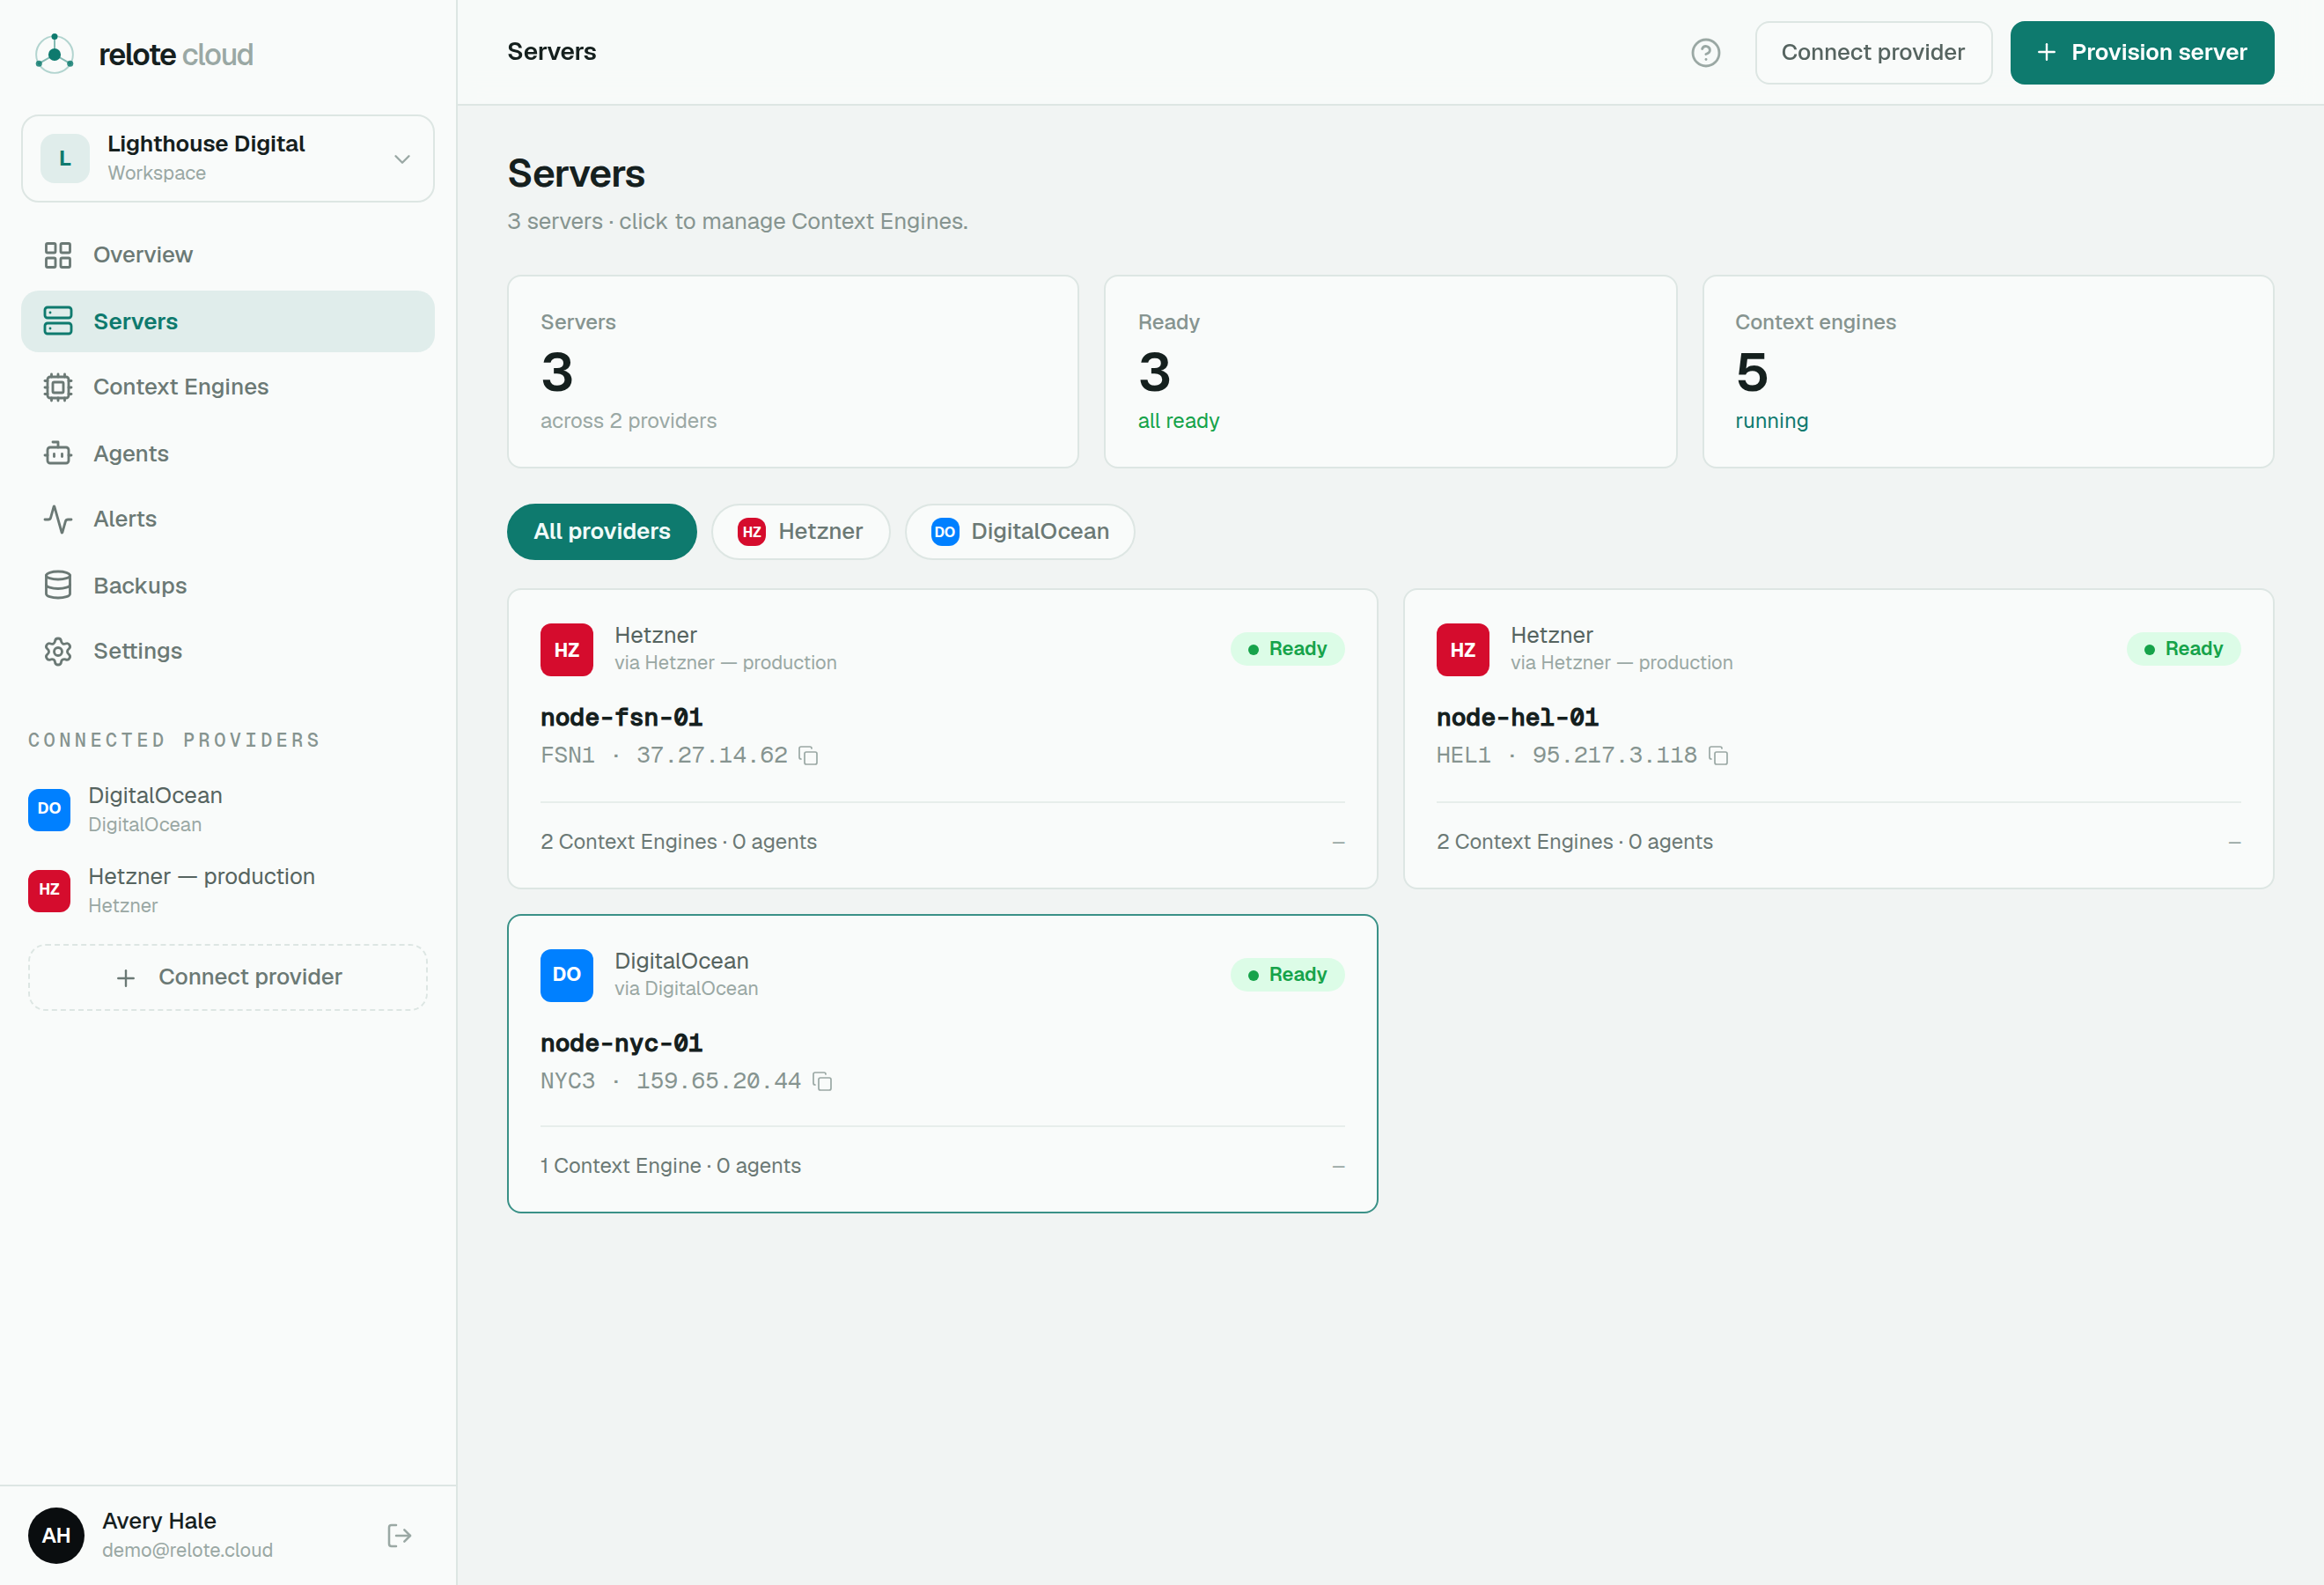The image size is (2324, 1585).
Task: Click the Settings gear icon
Action: point(58,651)
